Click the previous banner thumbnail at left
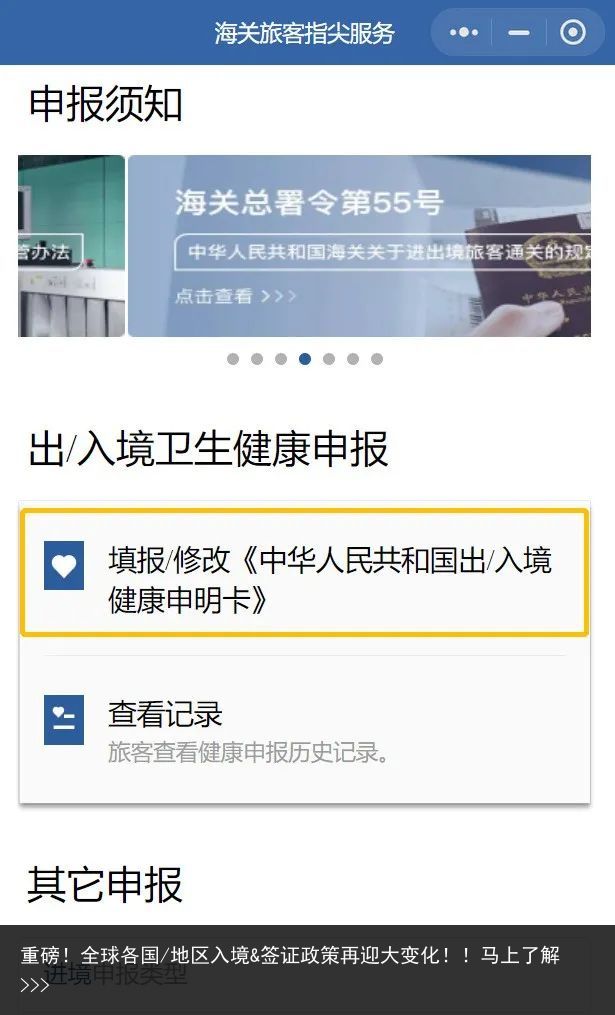Screen dimensions: 615x1015 [x=71, y=246]
